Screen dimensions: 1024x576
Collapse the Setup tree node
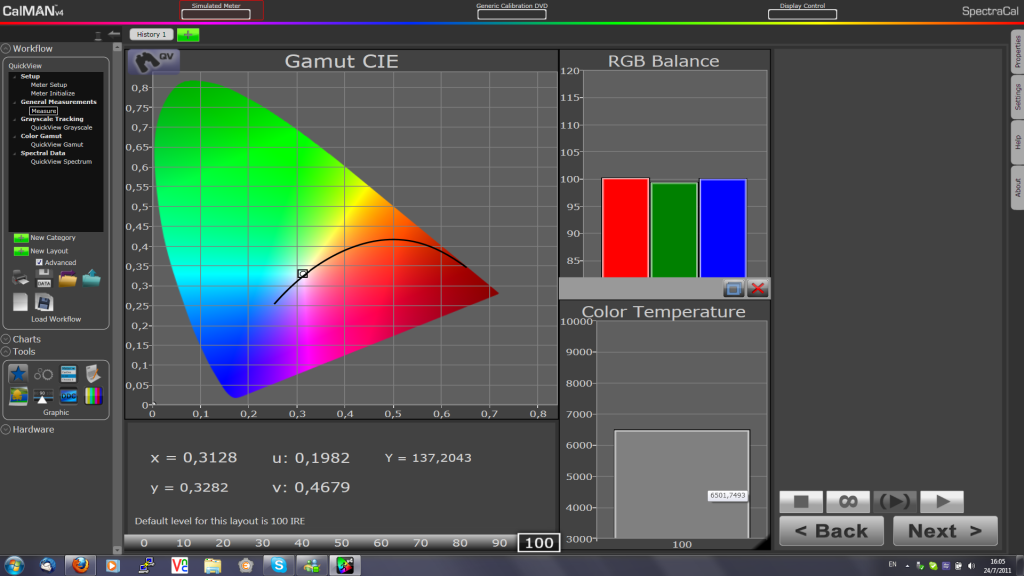(x=15, y=76)
